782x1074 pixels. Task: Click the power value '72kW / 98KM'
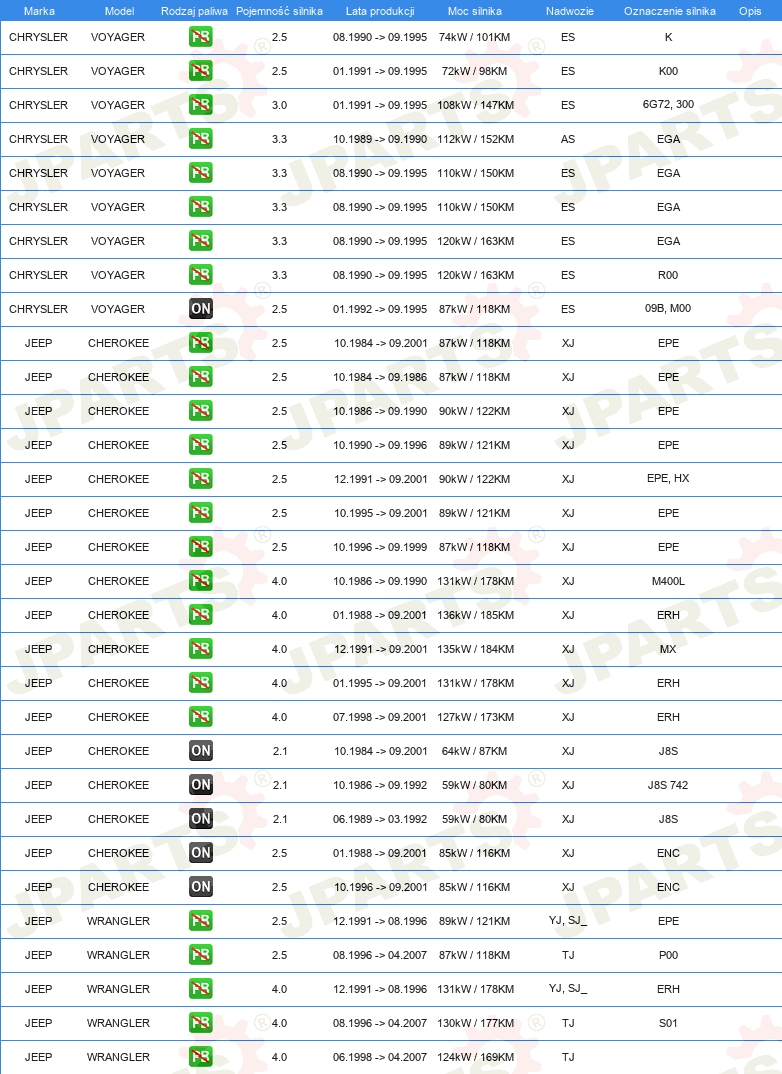click(475, 71)
